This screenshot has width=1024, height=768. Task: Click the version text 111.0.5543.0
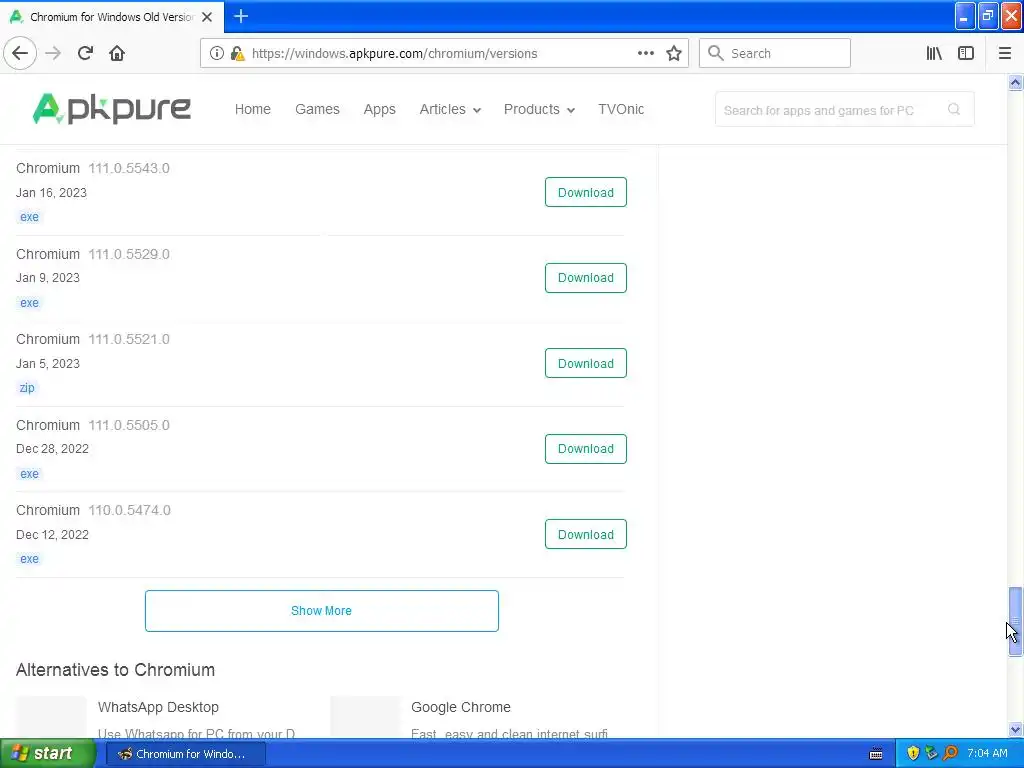pyautogui.click(x=129, y=168)
